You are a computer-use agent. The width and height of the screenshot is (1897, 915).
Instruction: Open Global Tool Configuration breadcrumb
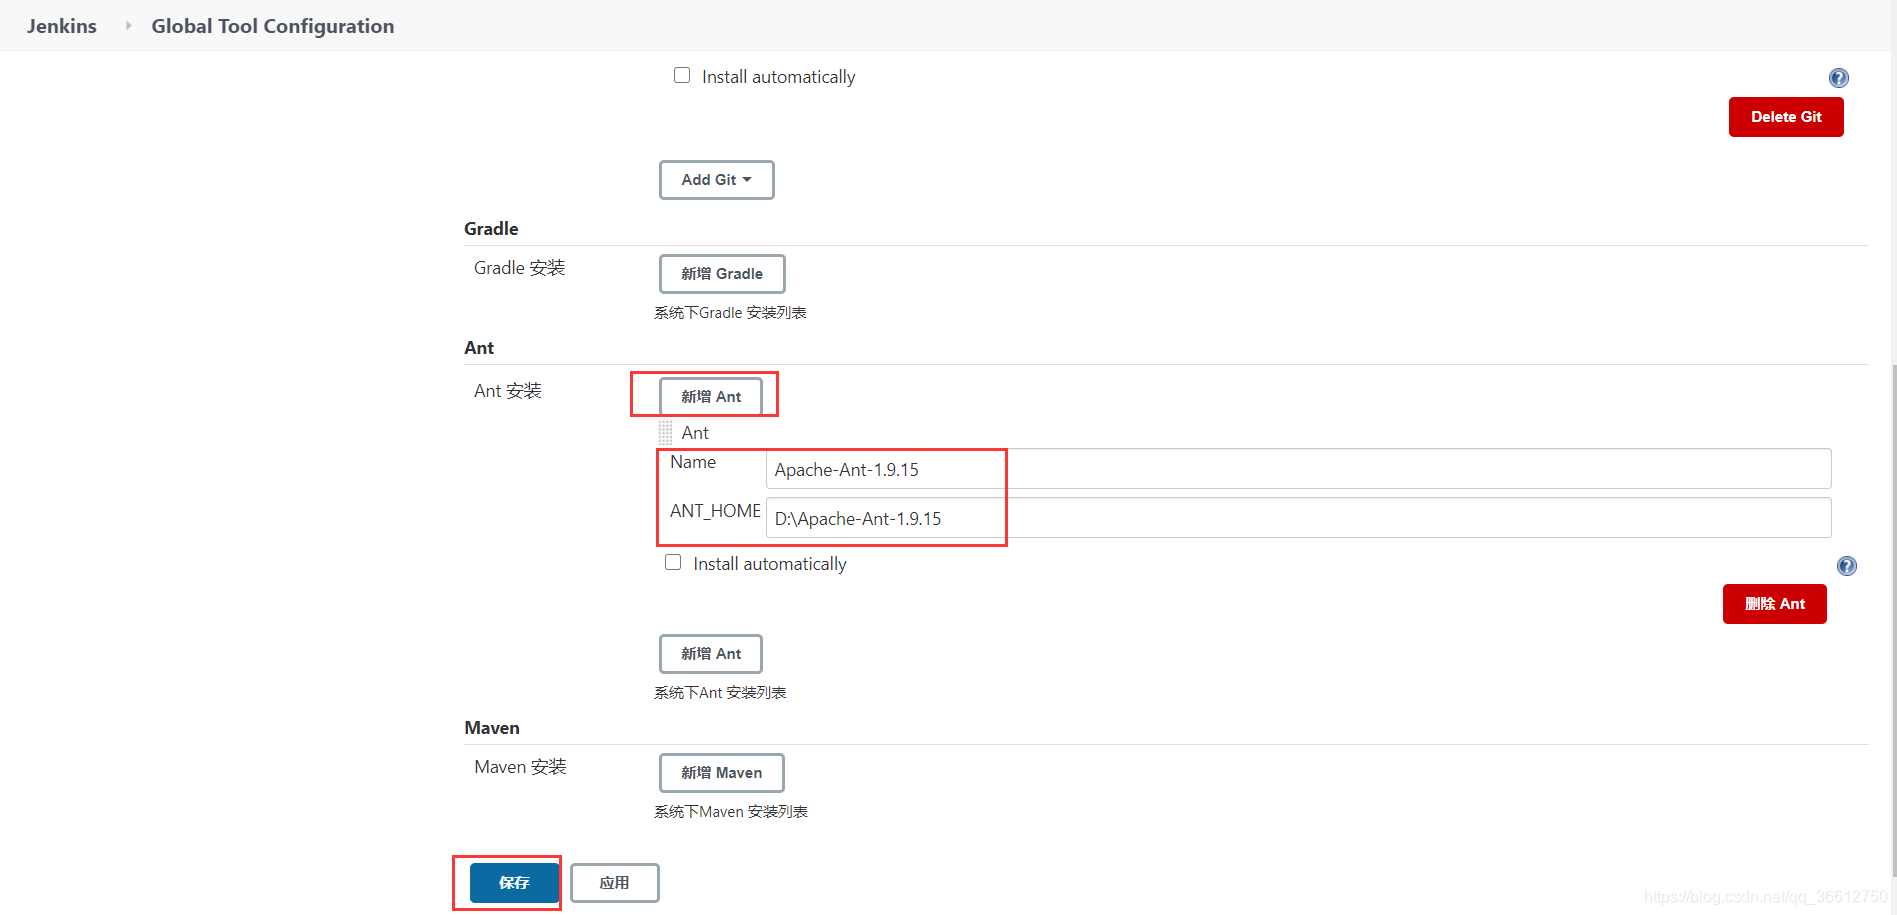tap(272, 26)
